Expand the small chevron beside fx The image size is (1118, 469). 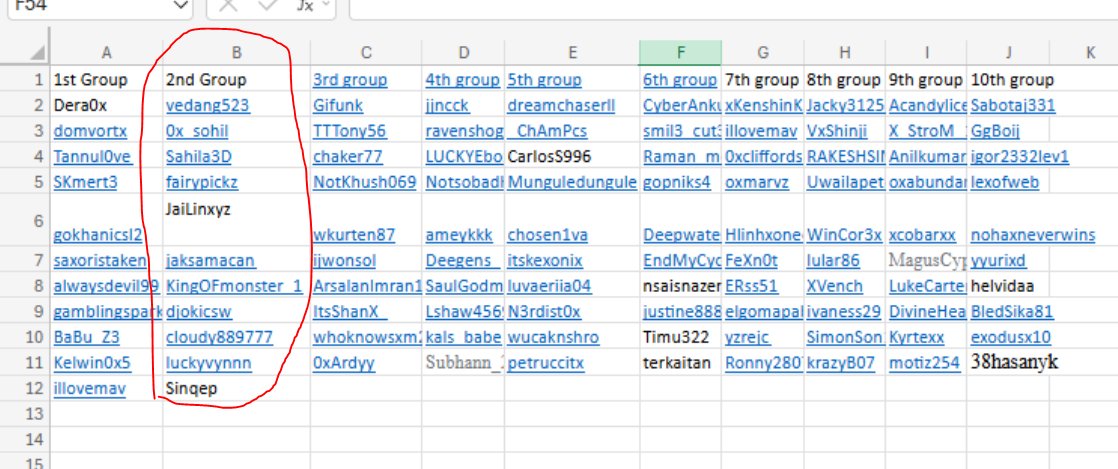point(325,5)
